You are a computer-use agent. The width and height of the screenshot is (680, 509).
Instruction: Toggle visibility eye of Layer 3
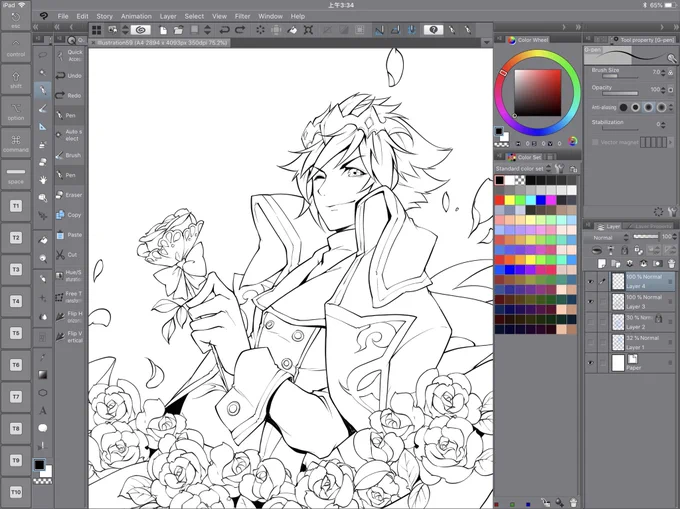point(590,302)
